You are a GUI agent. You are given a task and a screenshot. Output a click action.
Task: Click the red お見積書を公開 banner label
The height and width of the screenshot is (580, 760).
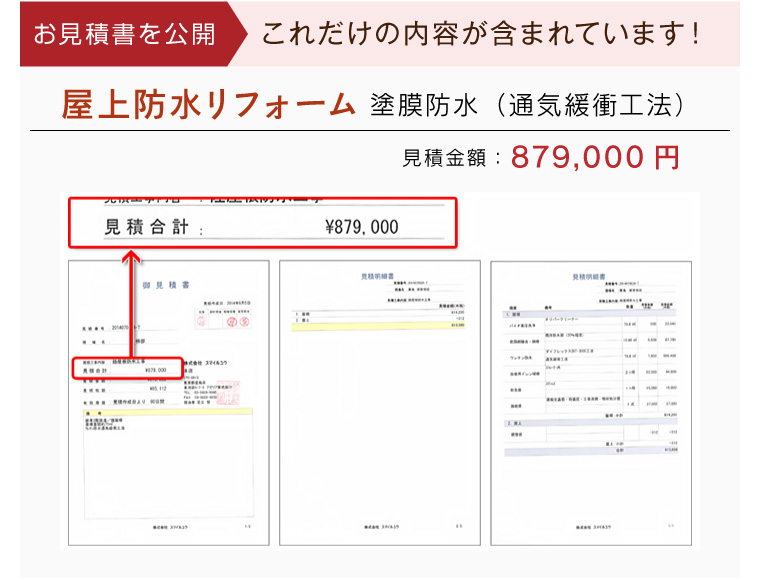(x=125, y=34)
